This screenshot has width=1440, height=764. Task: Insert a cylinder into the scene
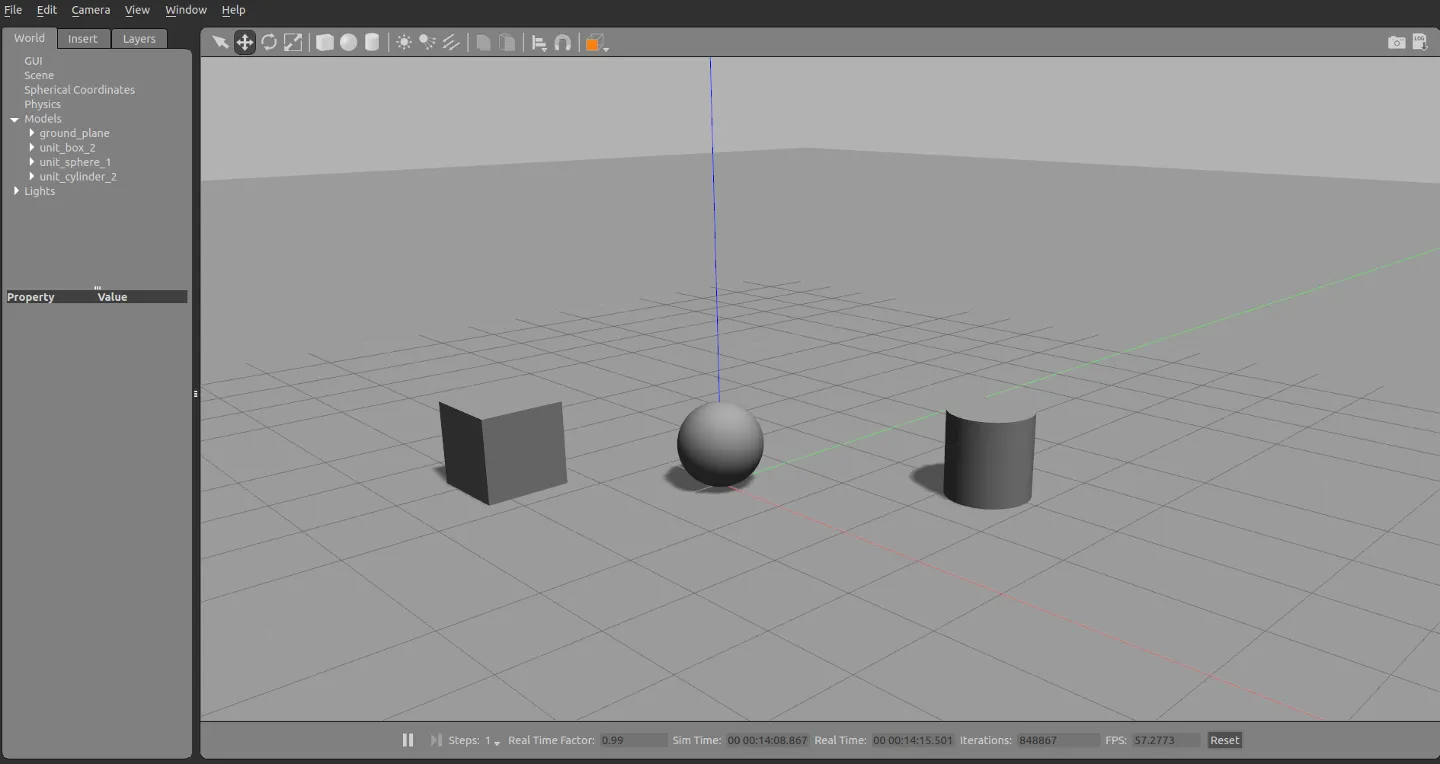372,42
